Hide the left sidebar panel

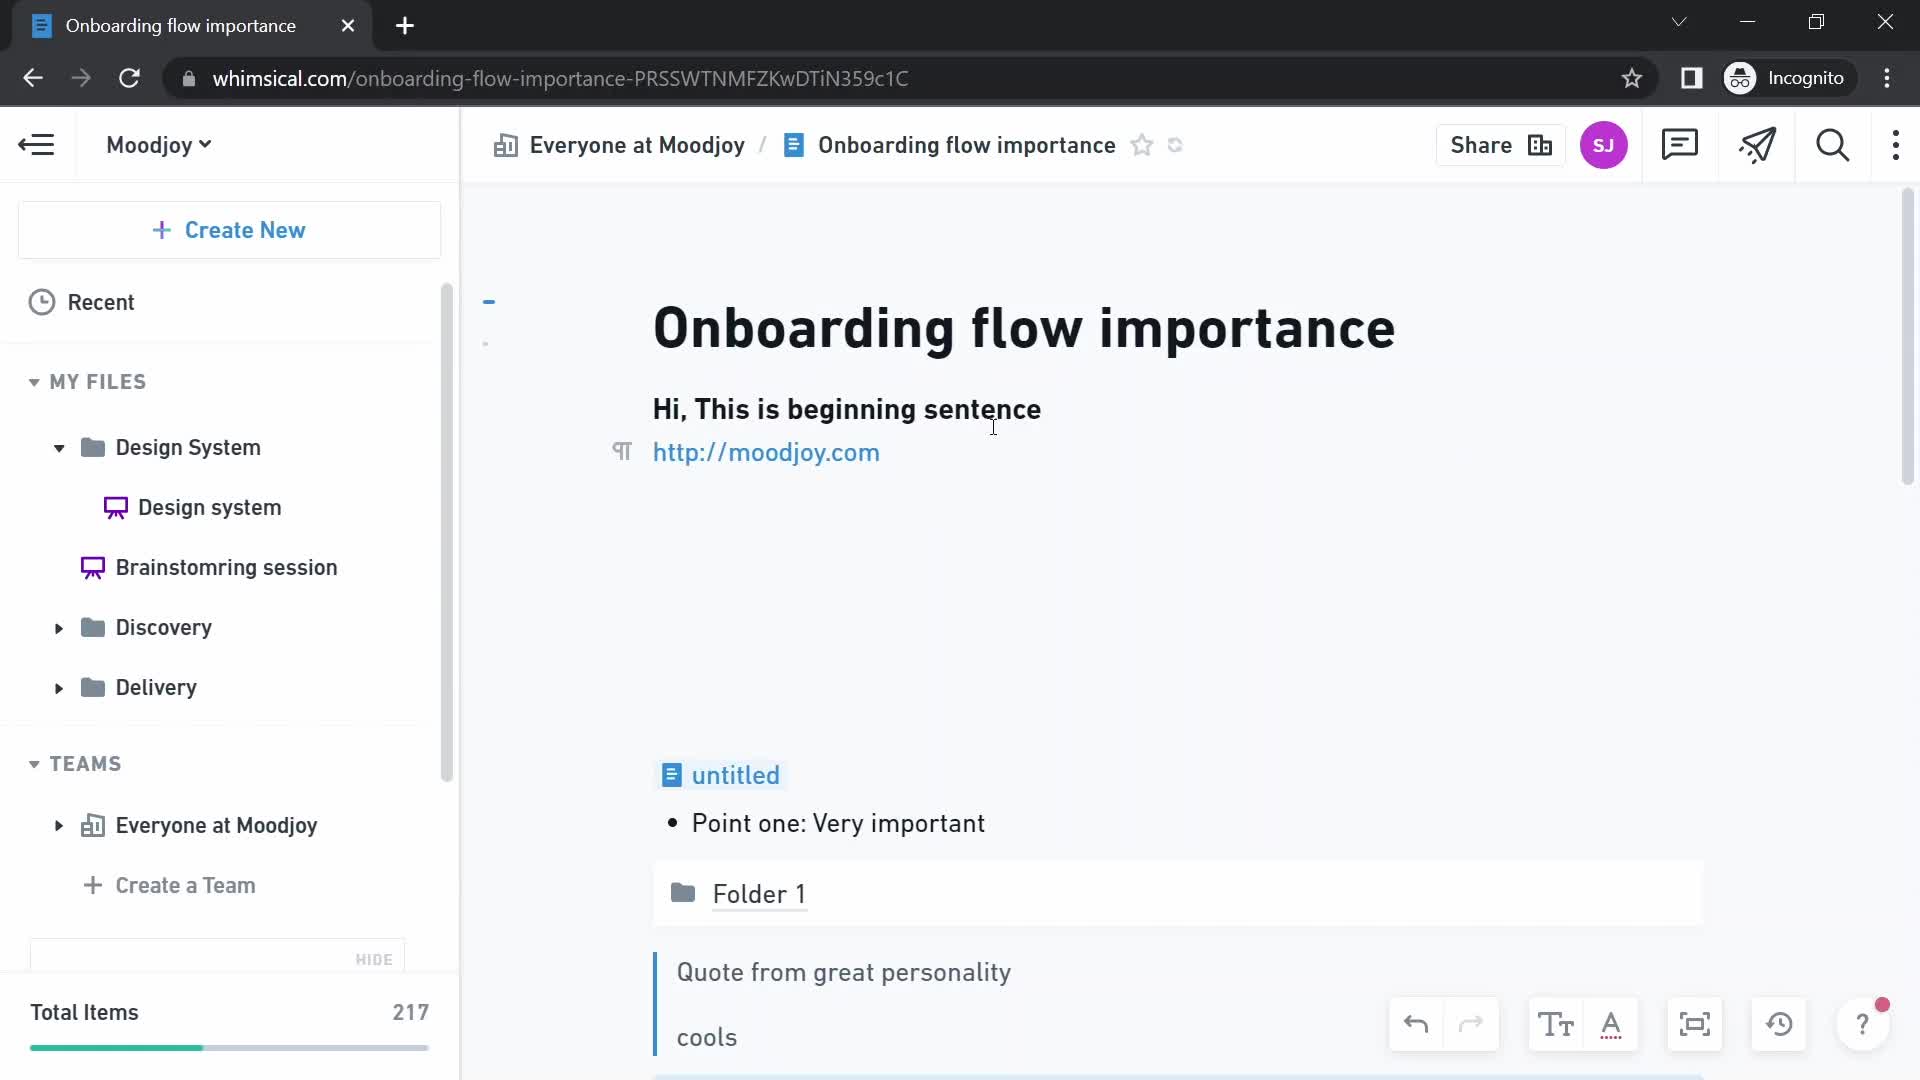tap(37, 144)
